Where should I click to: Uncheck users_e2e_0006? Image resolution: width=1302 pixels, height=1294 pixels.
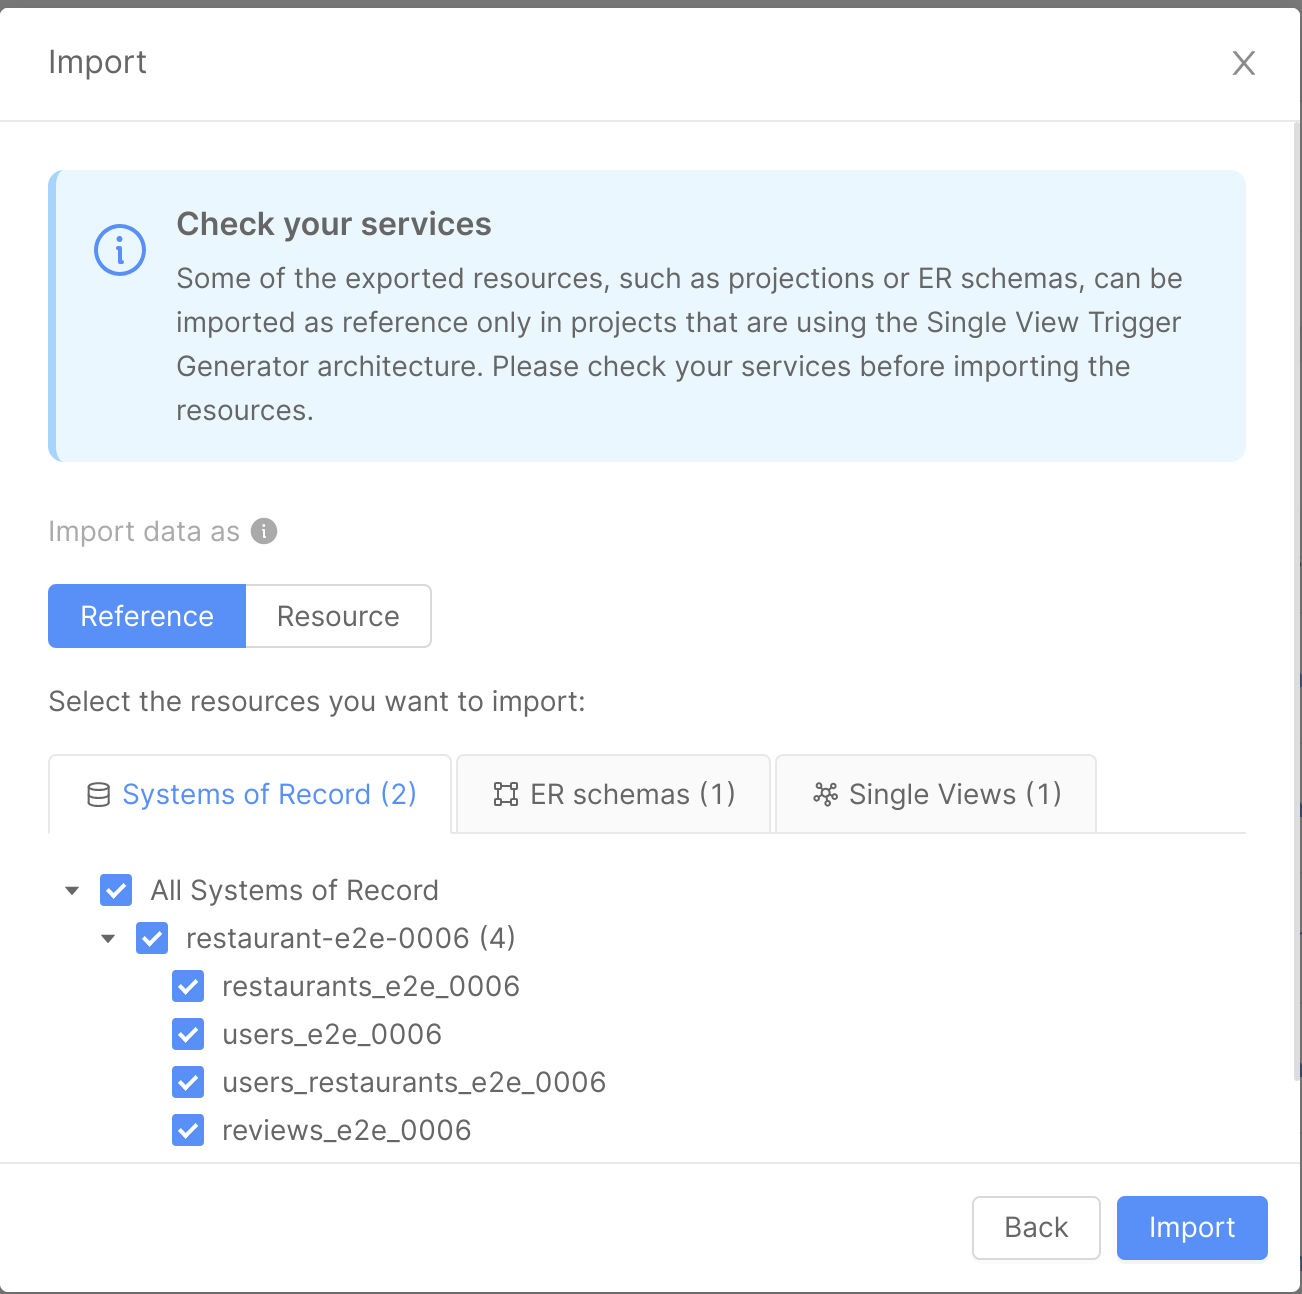click(188, 1034)
